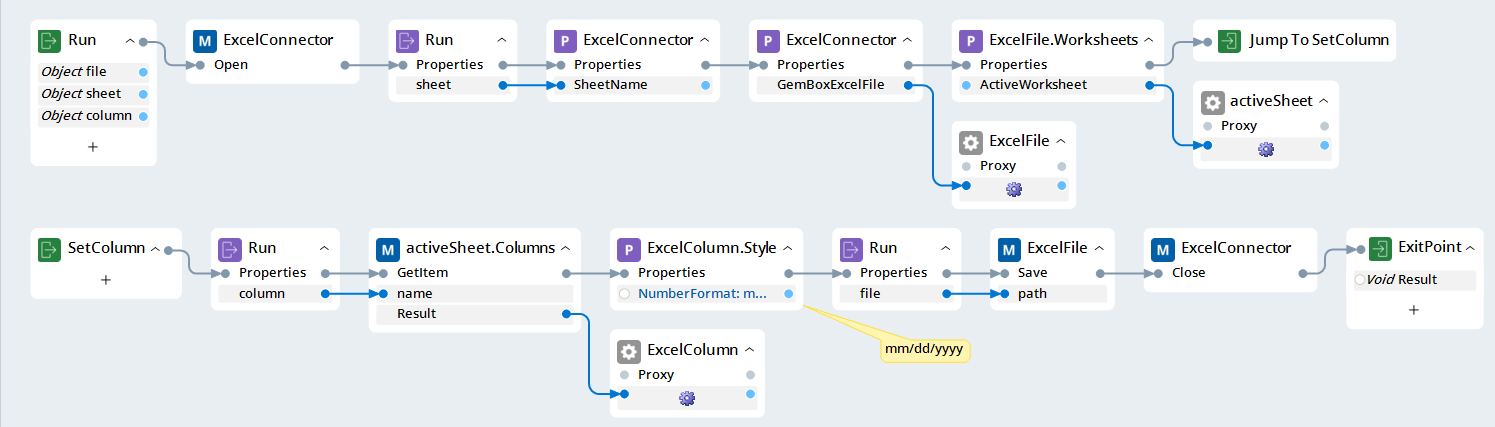Collapse the Run node with file property

coord(946,248)
